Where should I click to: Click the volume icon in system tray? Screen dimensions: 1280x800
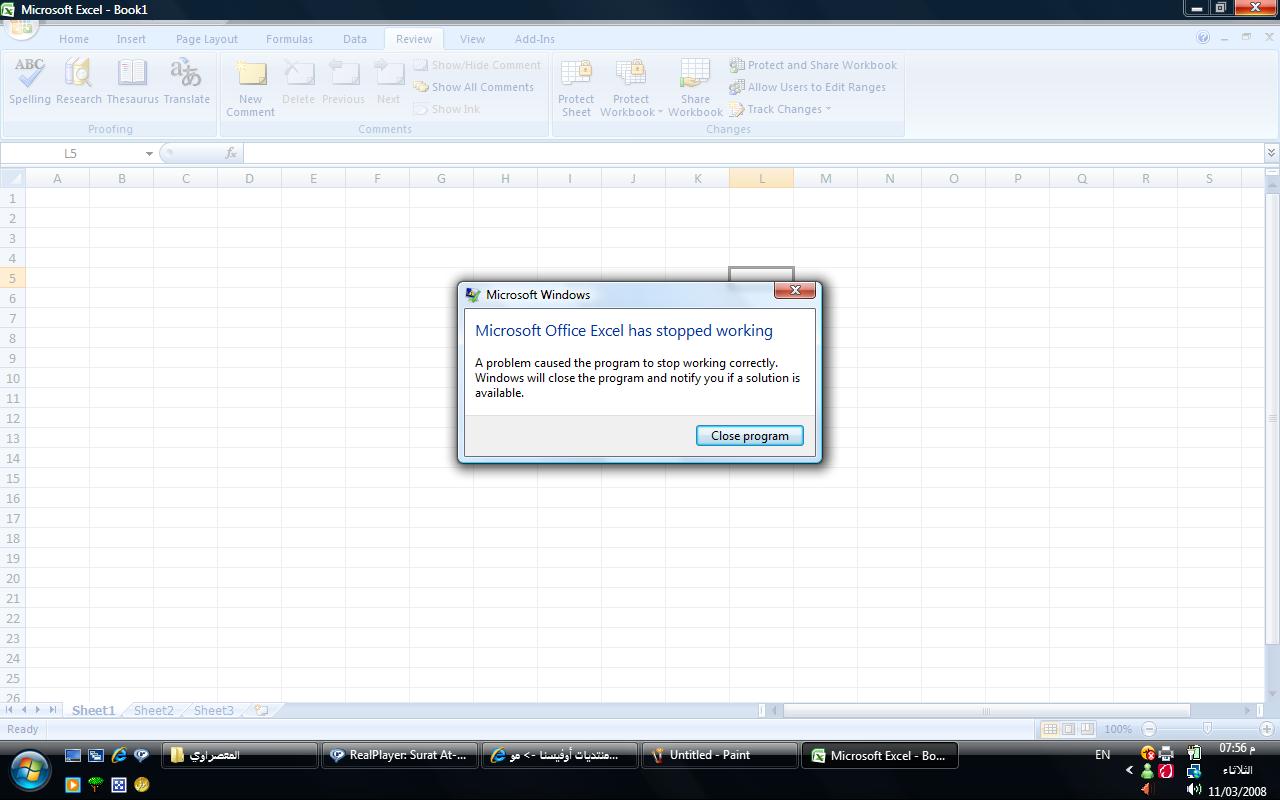(x=1193, y=790)
